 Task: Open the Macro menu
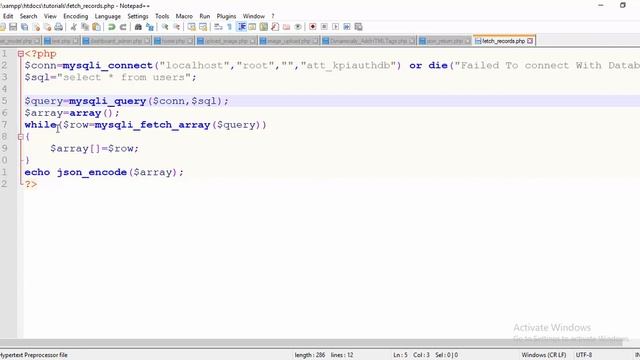184,16
